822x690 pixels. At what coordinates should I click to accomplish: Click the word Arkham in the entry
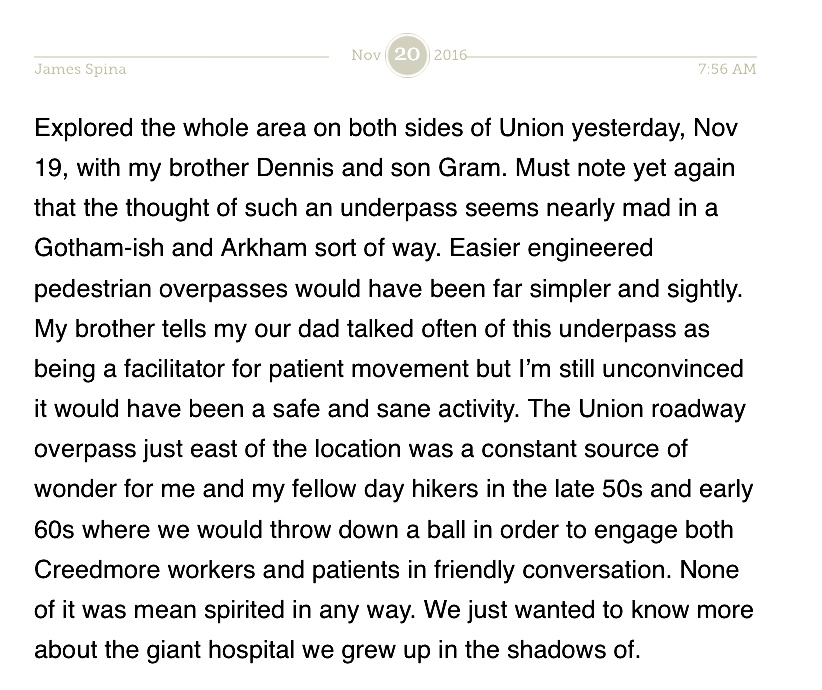(245, 248)
